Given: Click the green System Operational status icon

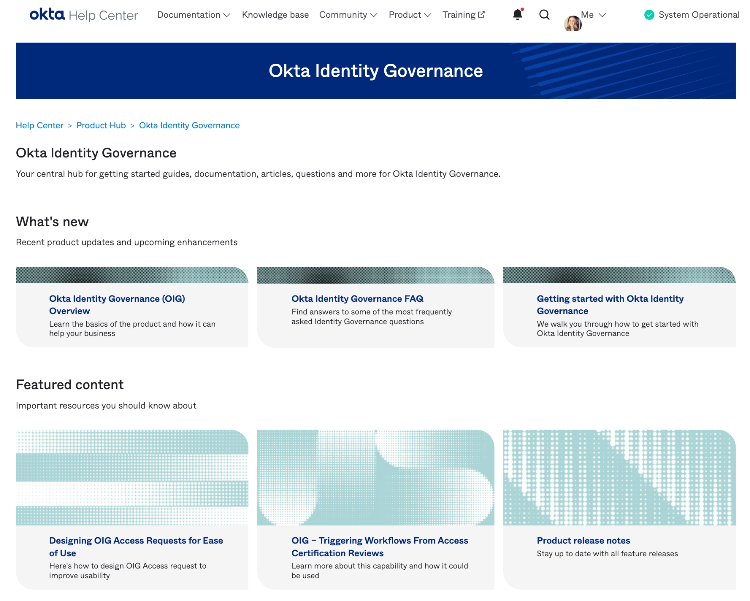Looking at the screenshot, I should click(649, 15).
